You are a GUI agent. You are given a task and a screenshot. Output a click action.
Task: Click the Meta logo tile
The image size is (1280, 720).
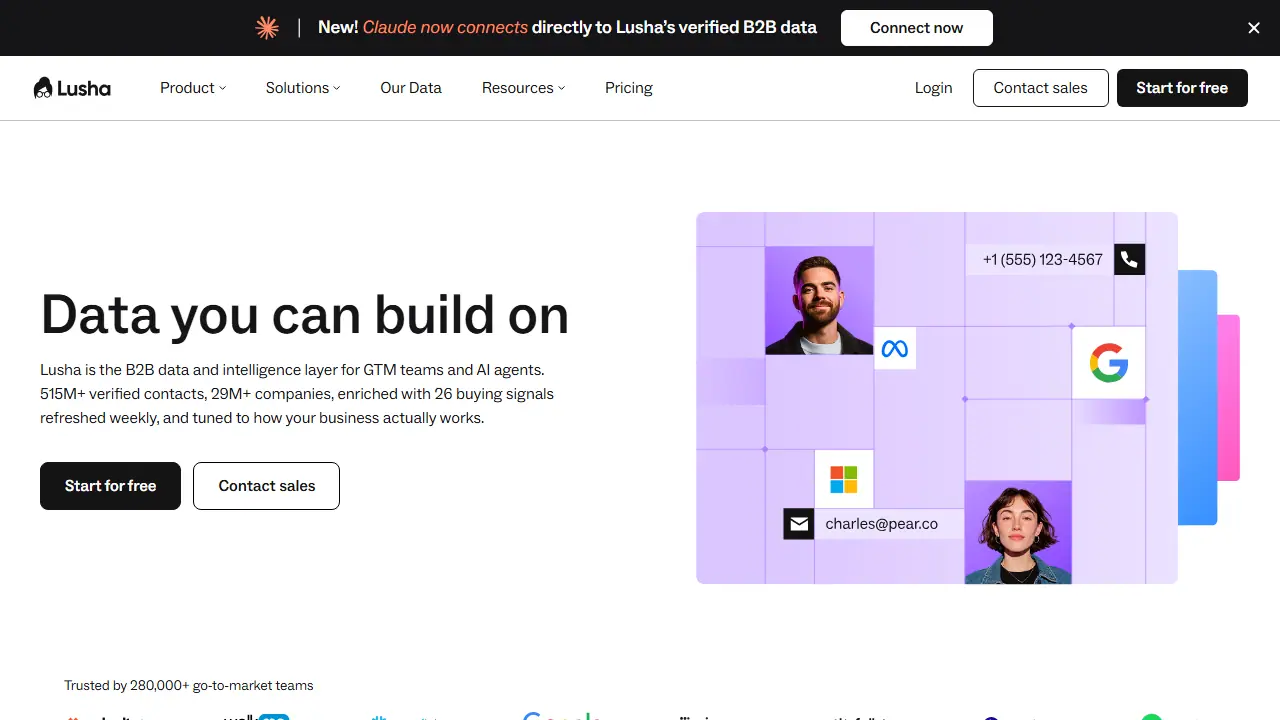tap(895, 348)
